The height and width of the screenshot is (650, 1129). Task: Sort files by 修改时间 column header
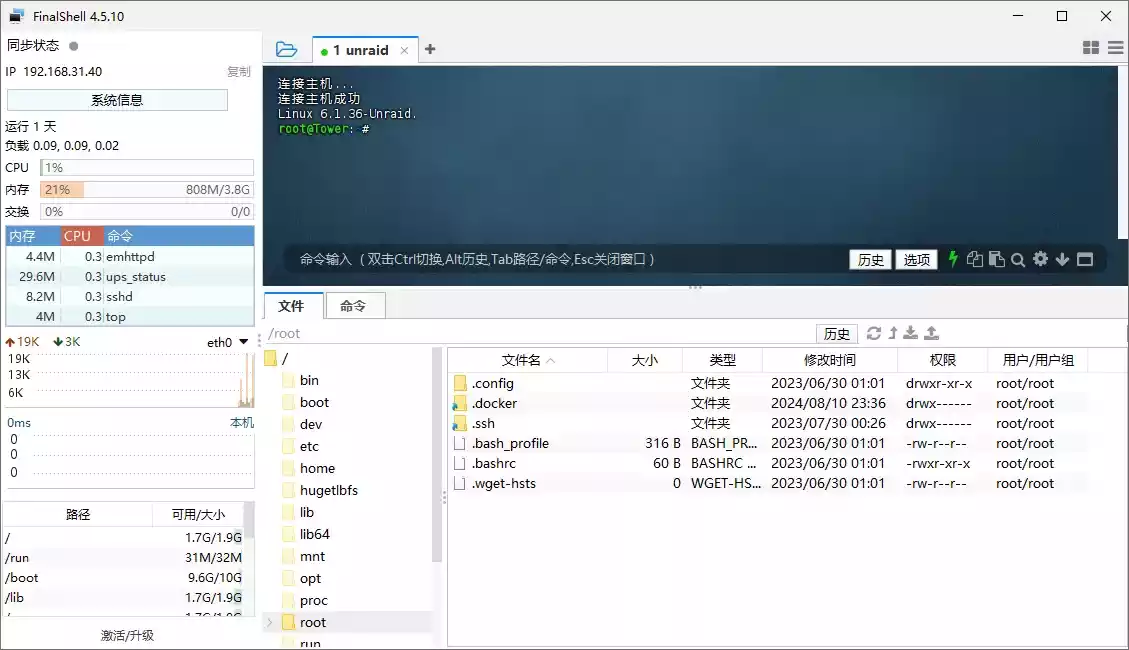pyautogui.click(x=829, y=360)
